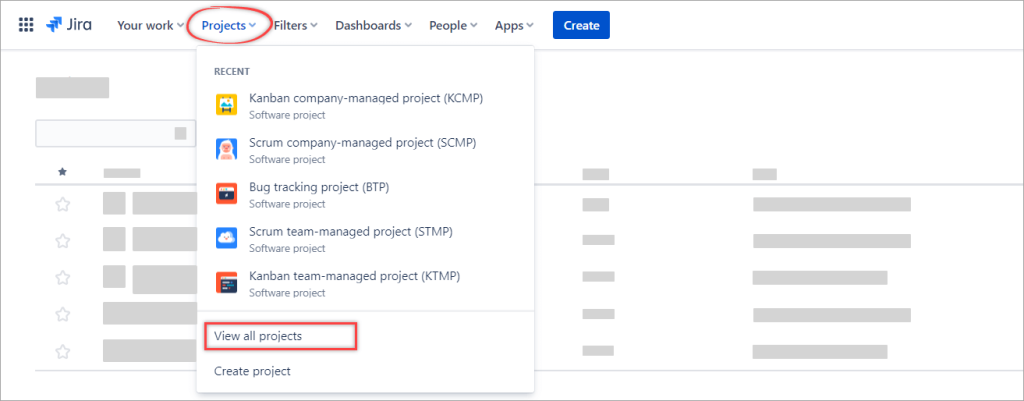Open the Dashboards dropdown
The width and height of the screenshot is (1024, 401).
[x=374, y=25]
